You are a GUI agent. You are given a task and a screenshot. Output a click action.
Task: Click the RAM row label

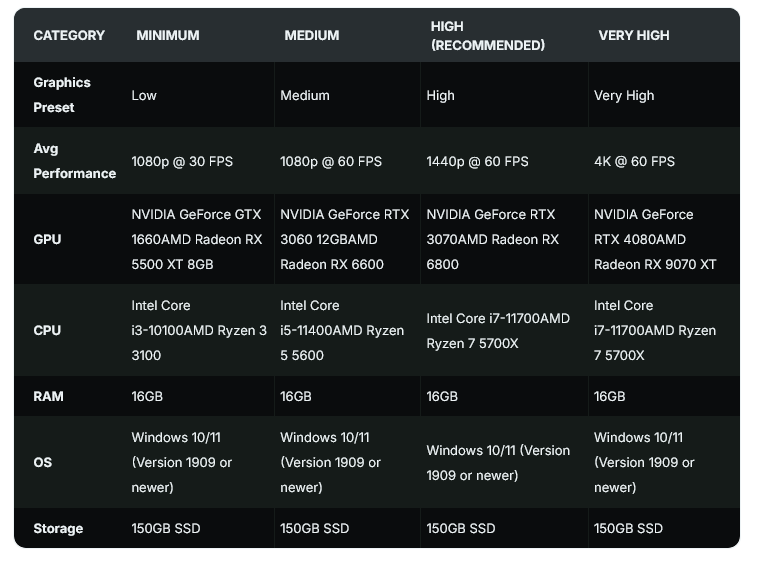(x=48, y=396)
